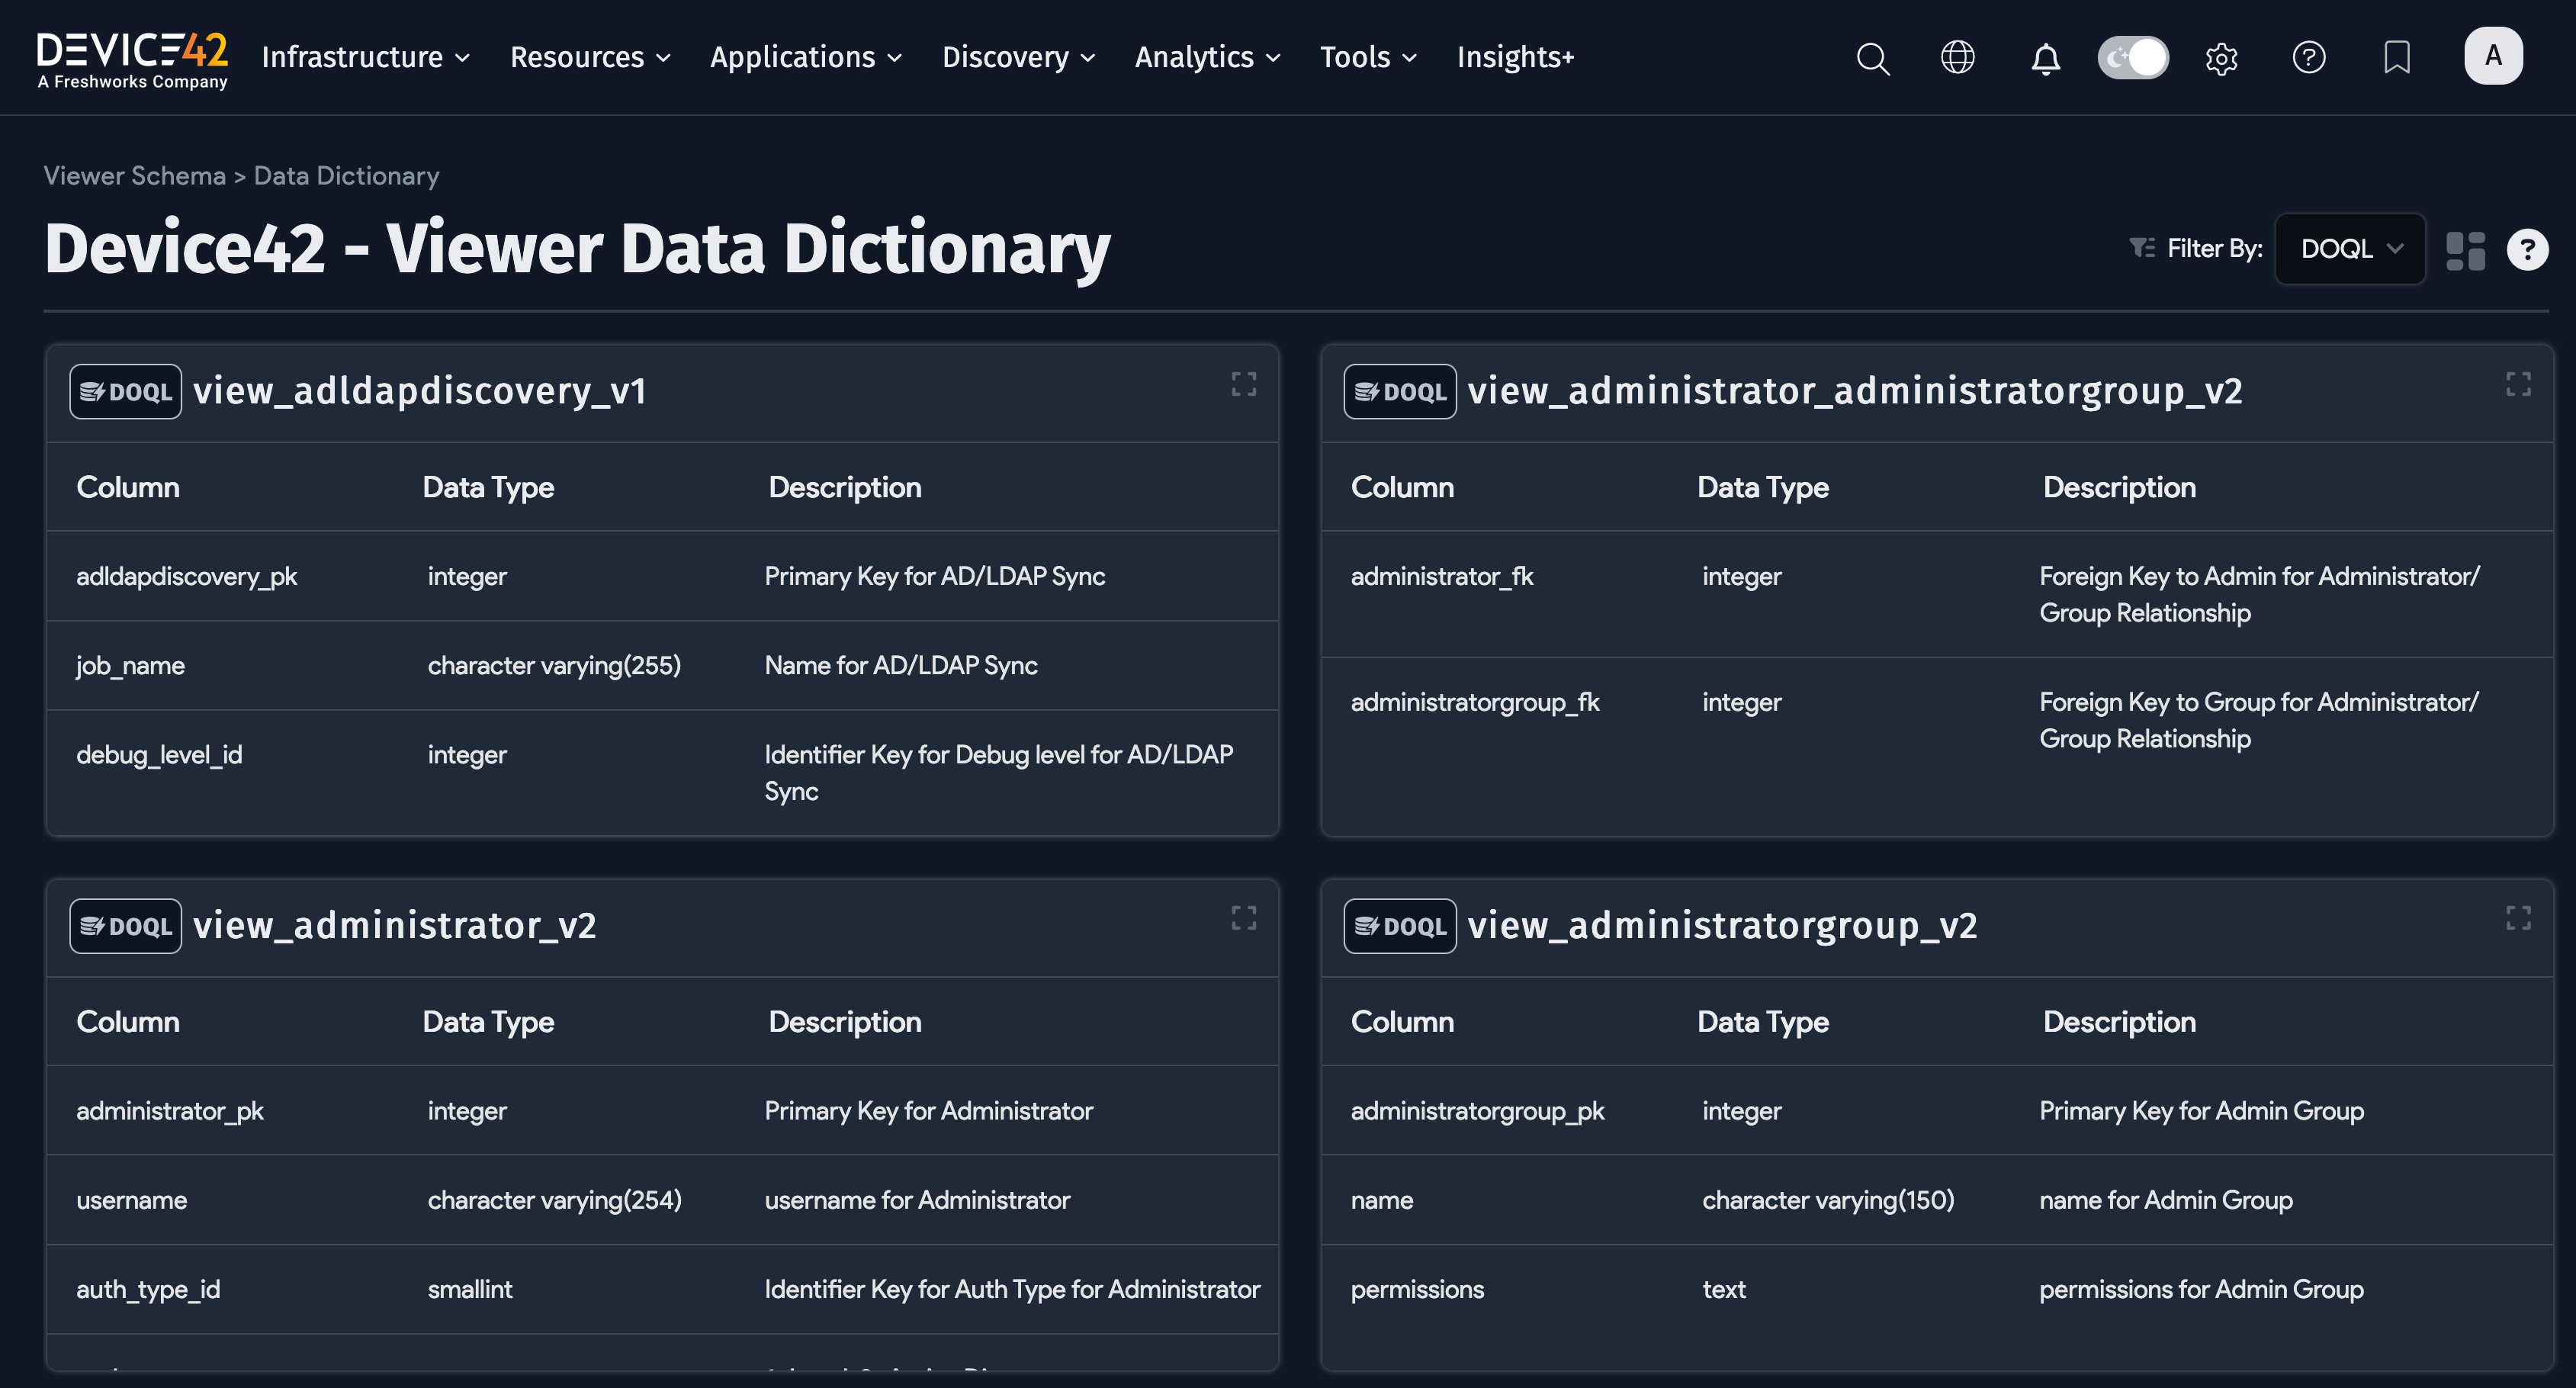Select the permissions column cell
Image resolution: width=2576 pixels, height=1388 pixels.
pos(1417,1290)
